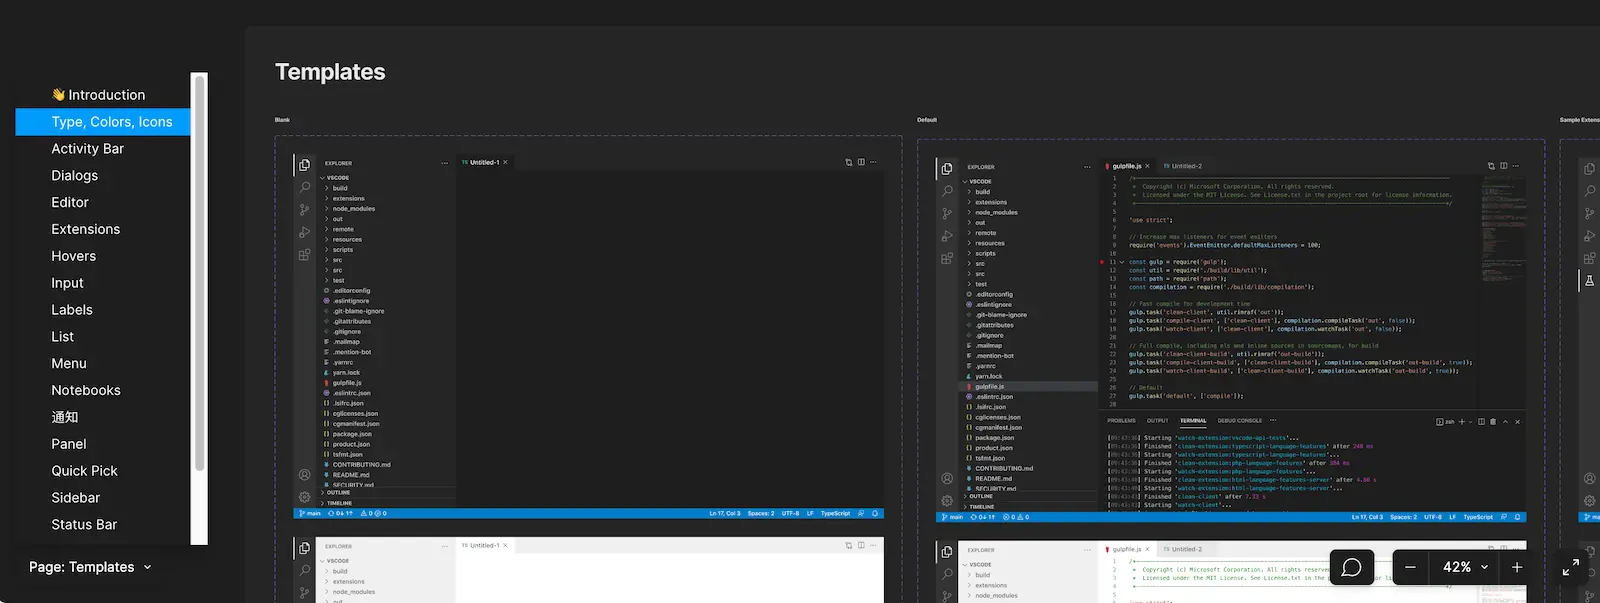Click Explorer files icon in Blank template
This screenshot has height=603, width=1600.
[304, 165]
